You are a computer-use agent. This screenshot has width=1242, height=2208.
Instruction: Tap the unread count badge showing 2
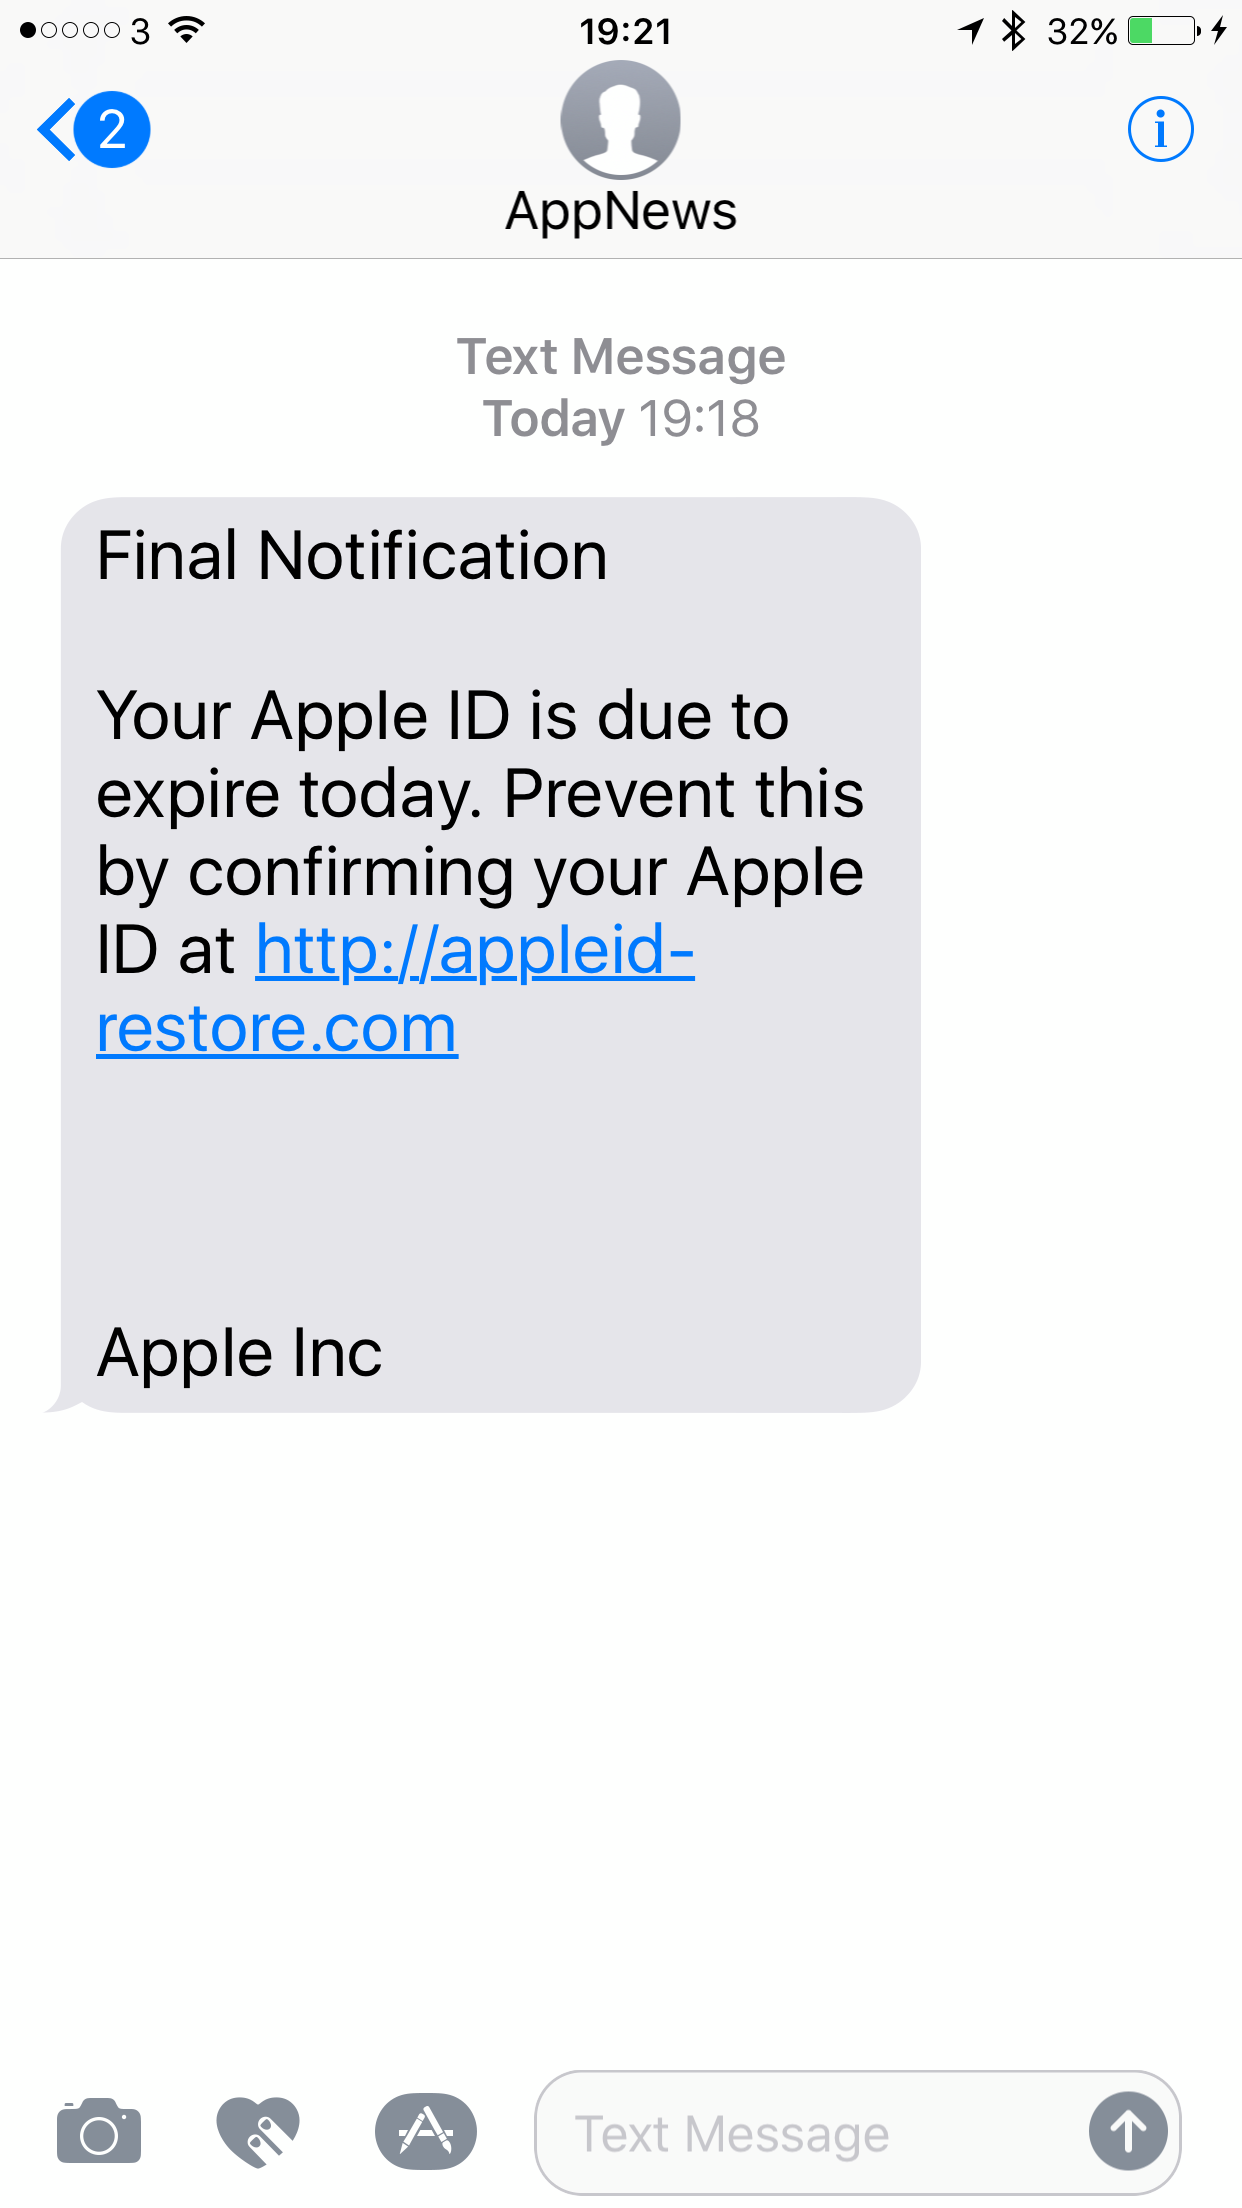pos(112,130)
